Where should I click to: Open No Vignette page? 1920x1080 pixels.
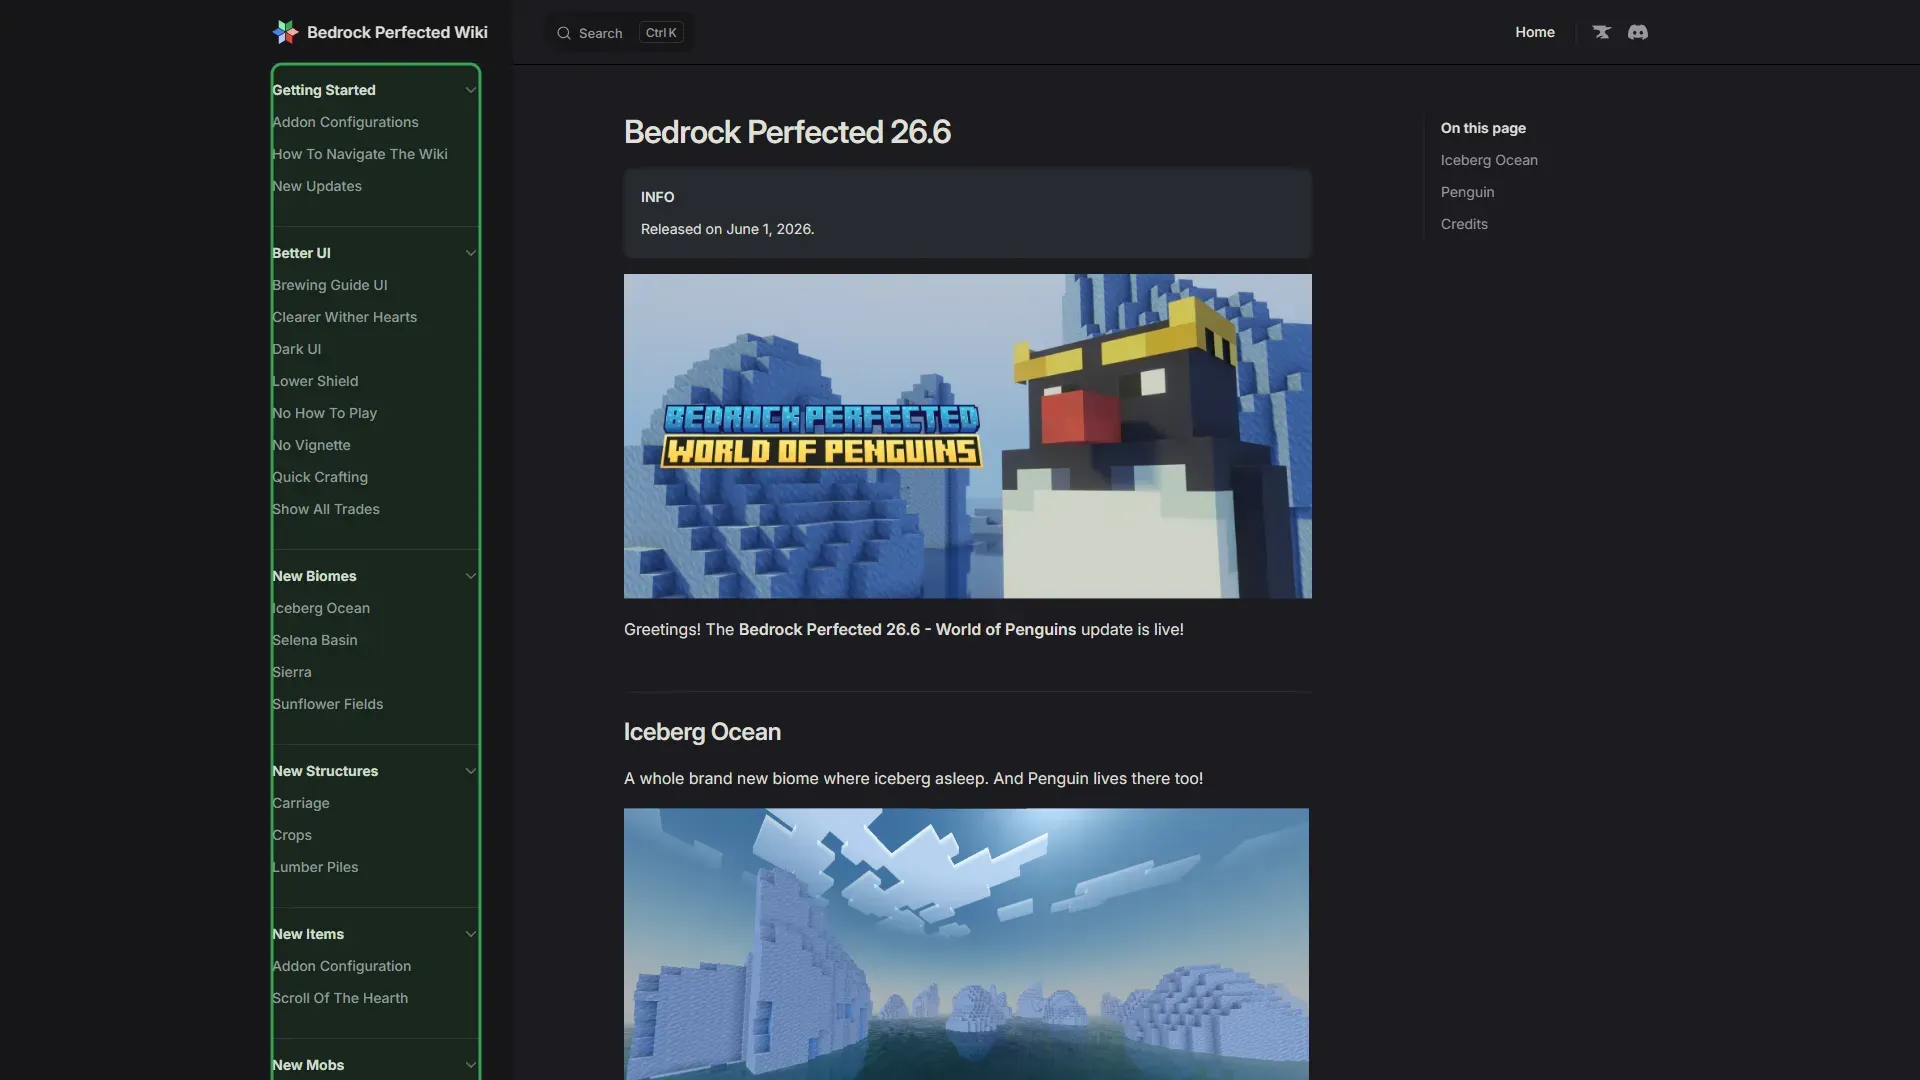(x=311, y=445)
